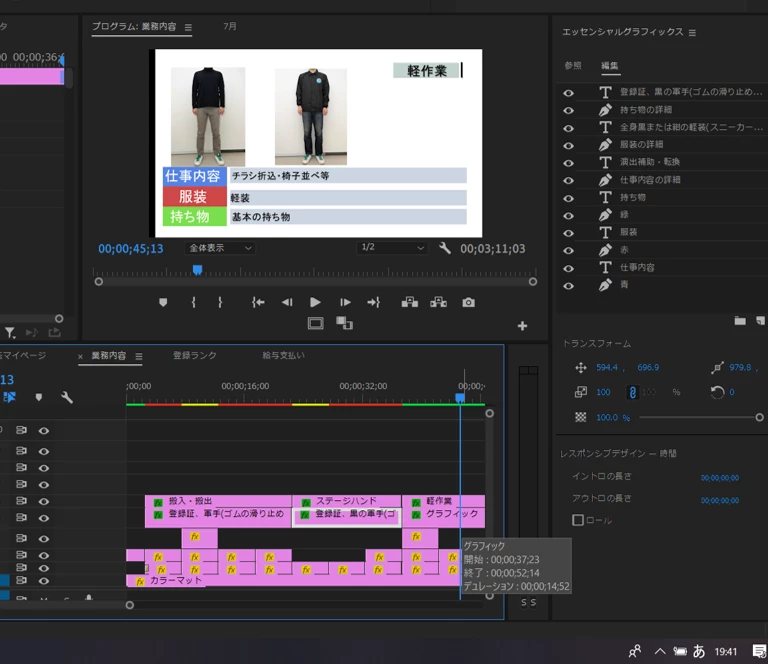This screenshot has height=664, width=768.
Task: Click the イントロの長さ timecode value
Action: point(720,478)
